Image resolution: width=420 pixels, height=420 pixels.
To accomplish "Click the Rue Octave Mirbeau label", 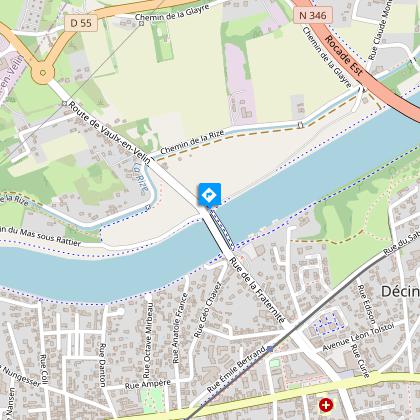I will (149, 340).
